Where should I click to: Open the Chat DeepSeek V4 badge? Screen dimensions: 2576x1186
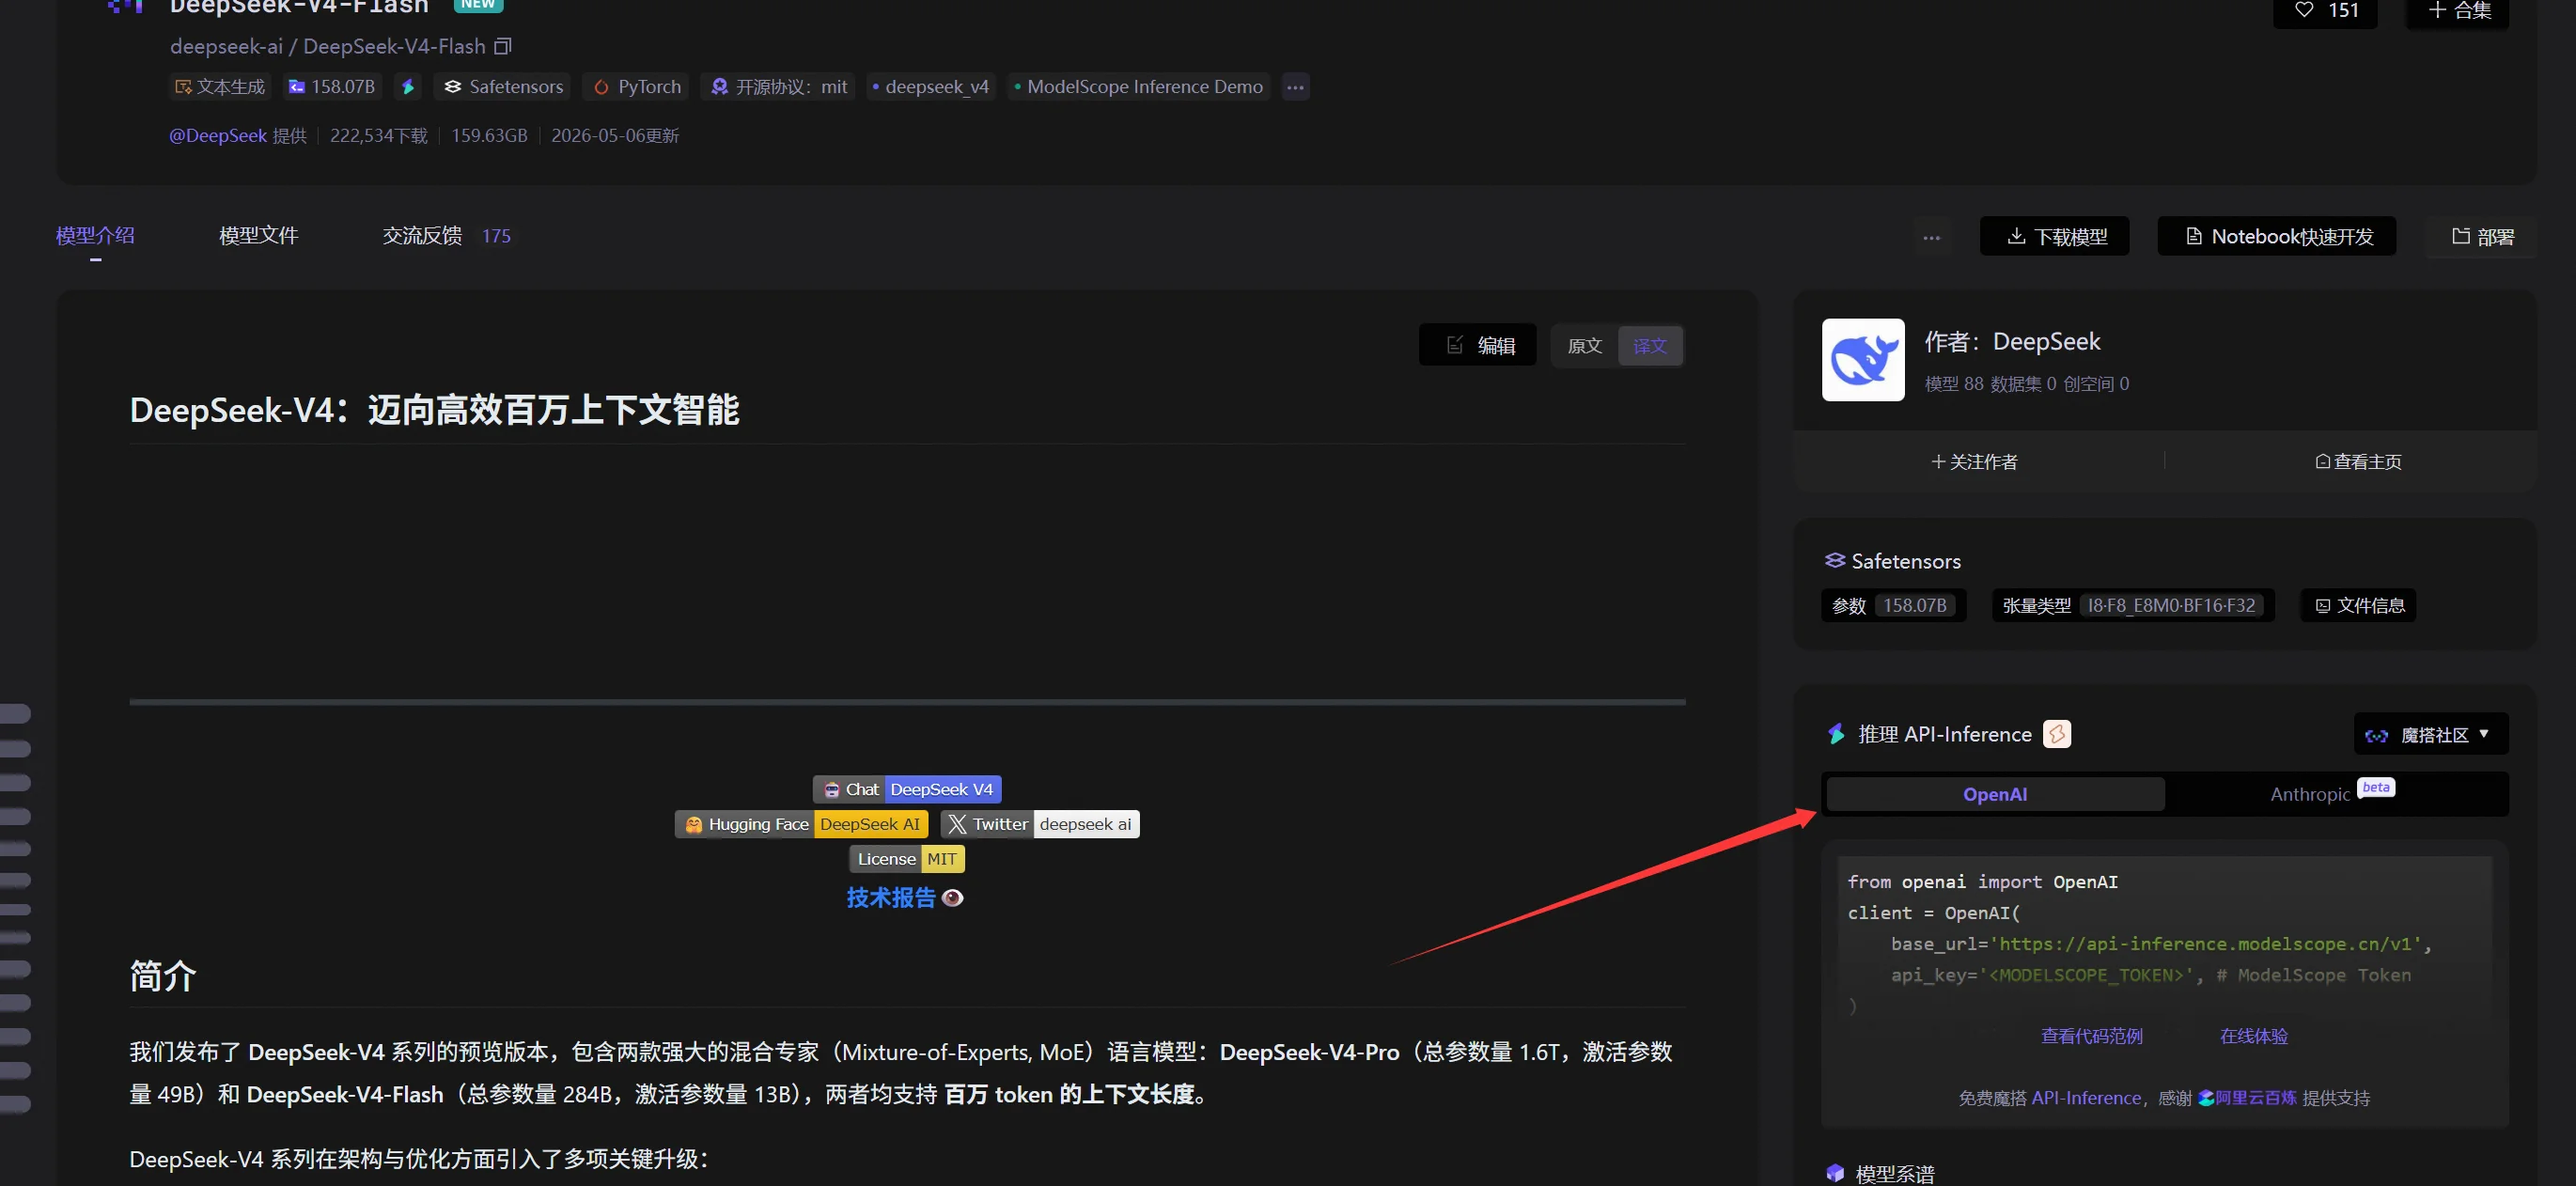pos(907,789)
